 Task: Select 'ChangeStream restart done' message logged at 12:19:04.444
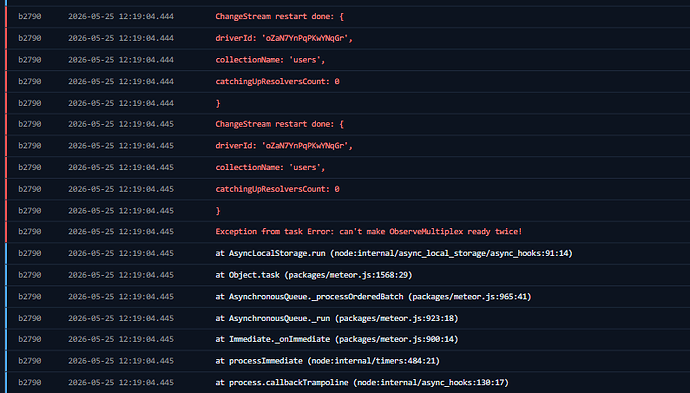coord(279,16)
